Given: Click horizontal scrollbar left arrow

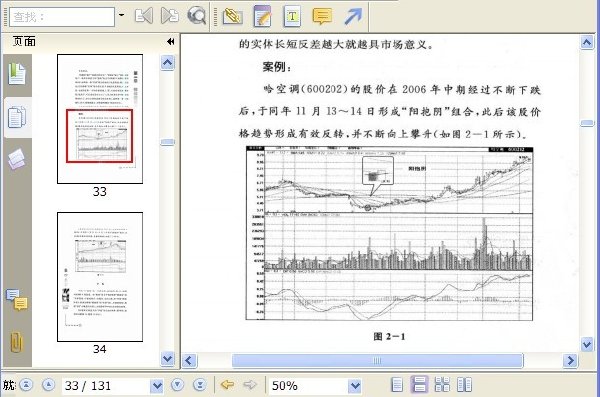Looking at the screenshot, I should coord(189,360).
